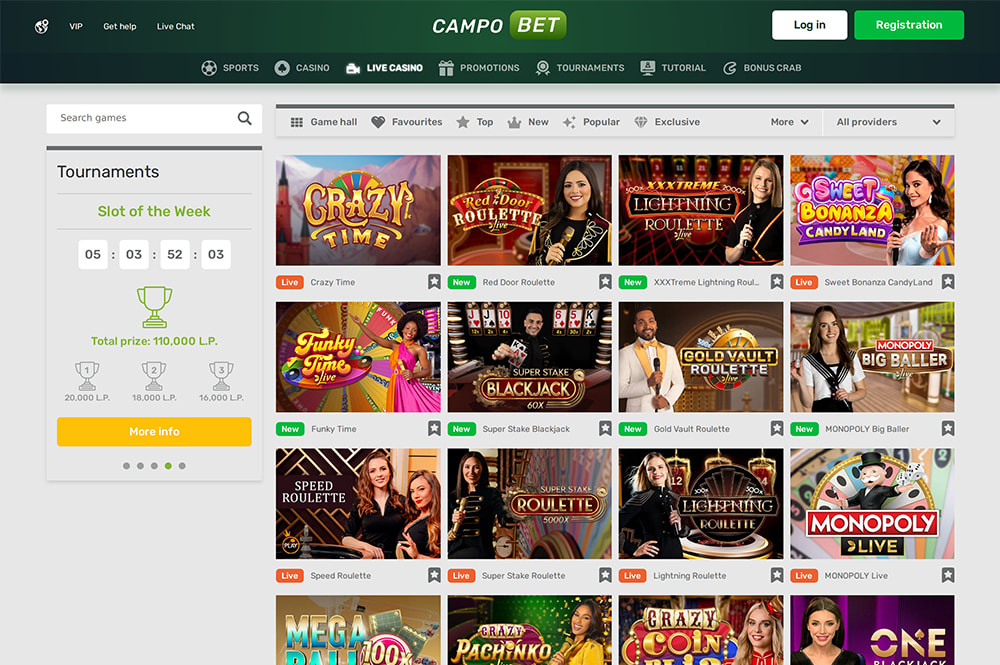Toggle favourite bookmark for MONOPOLY Live
Screen dimensions: 1000x665
coord(948,575)
